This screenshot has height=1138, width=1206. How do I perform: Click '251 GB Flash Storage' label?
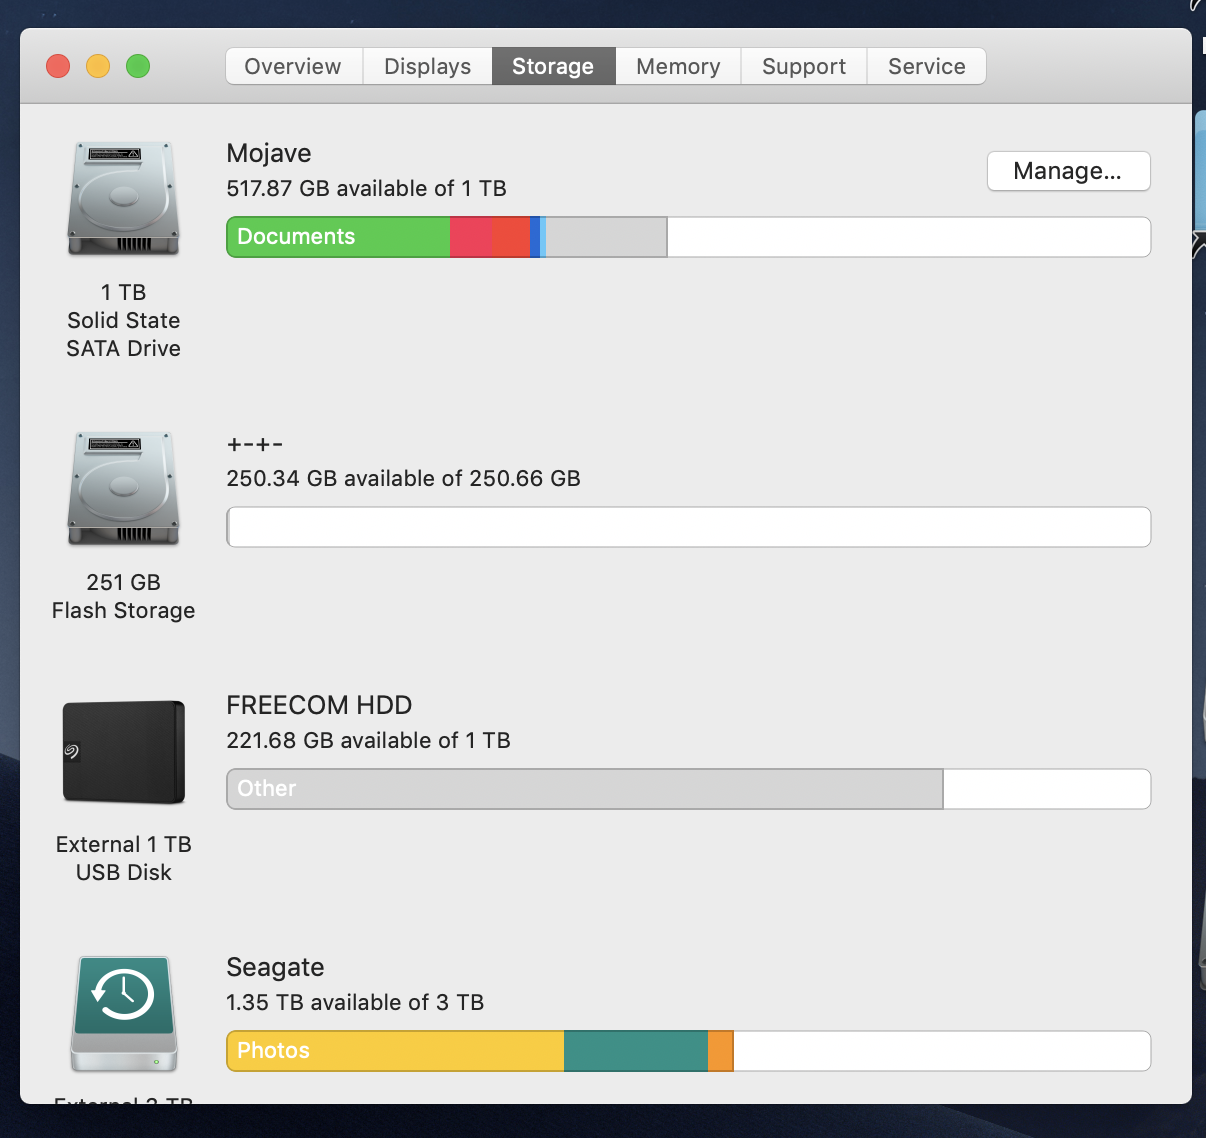(x=124, y=596)
